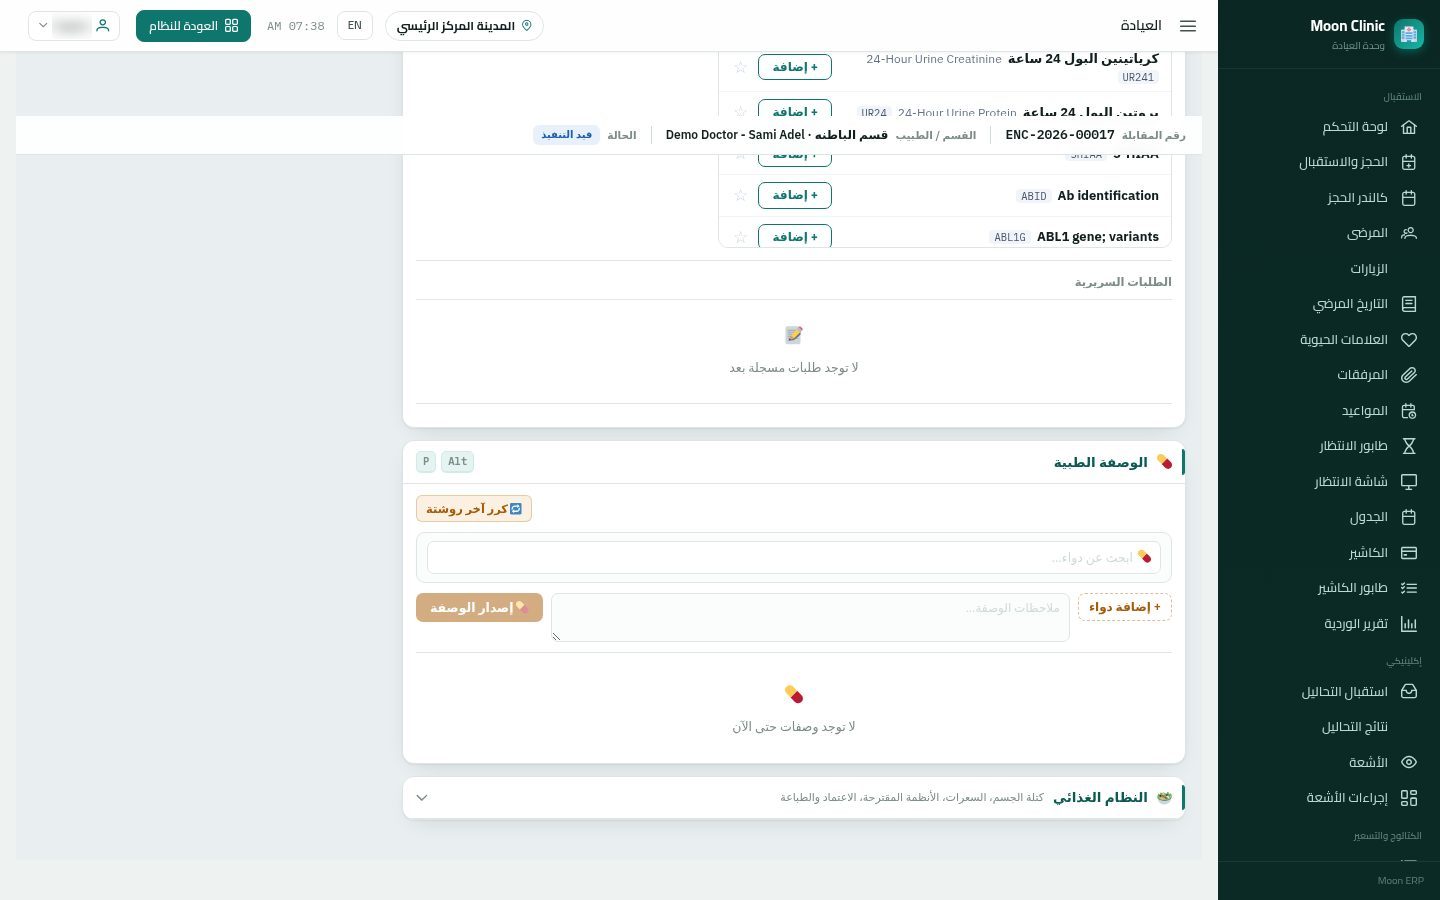Click the شاشة الانتظار monitor icon
Screen dimensions: 1440x900
1409,482
